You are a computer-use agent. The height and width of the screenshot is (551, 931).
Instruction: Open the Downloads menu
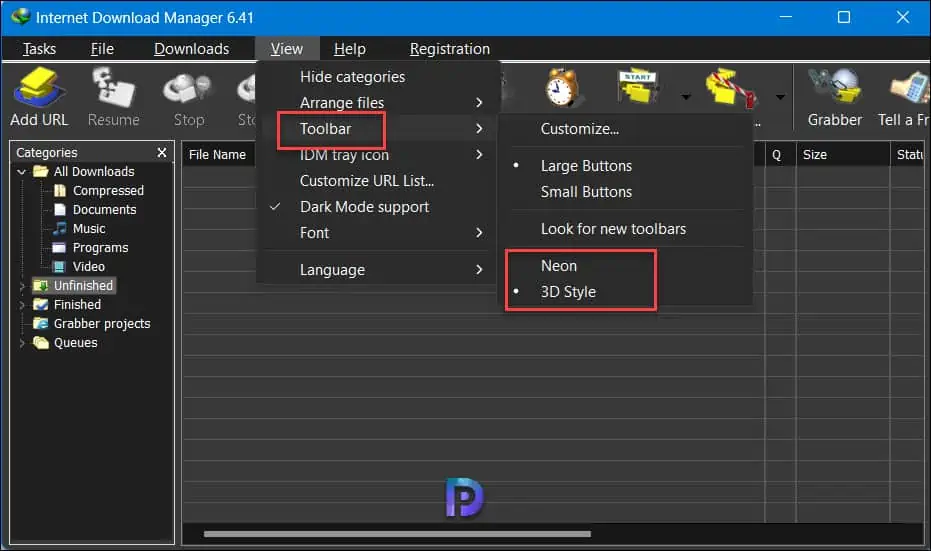pyautogui.click(x=191, y=49)
